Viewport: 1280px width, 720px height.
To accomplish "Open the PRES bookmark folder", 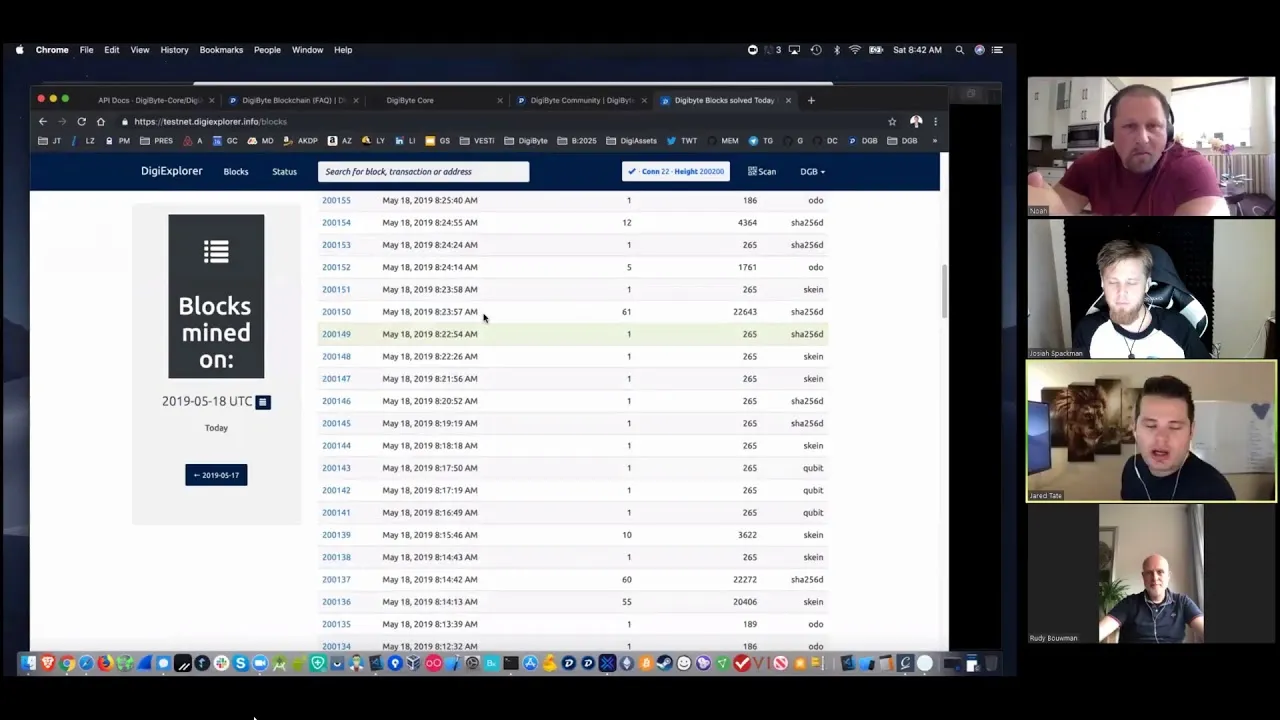I will (157, 141).
